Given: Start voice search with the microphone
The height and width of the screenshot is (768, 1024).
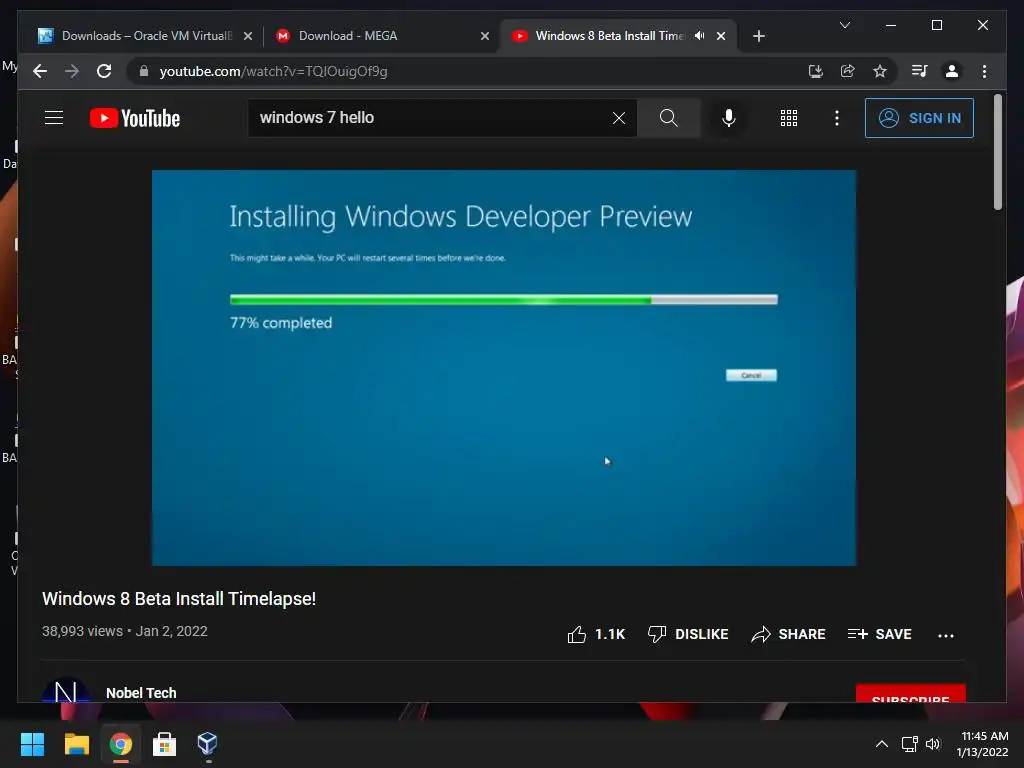Looking at the screenshot, I should tap(729, 118).
